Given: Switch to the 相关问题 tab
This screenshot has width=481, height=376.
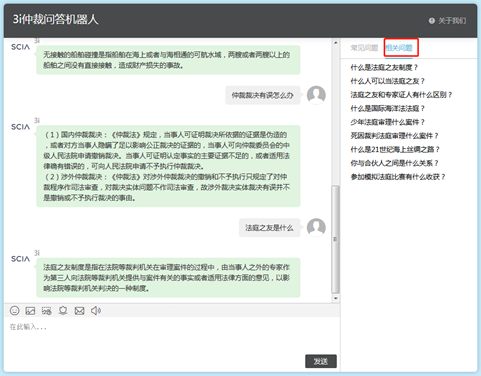Looking at the screenshot, I should click(x=399, y=48).
